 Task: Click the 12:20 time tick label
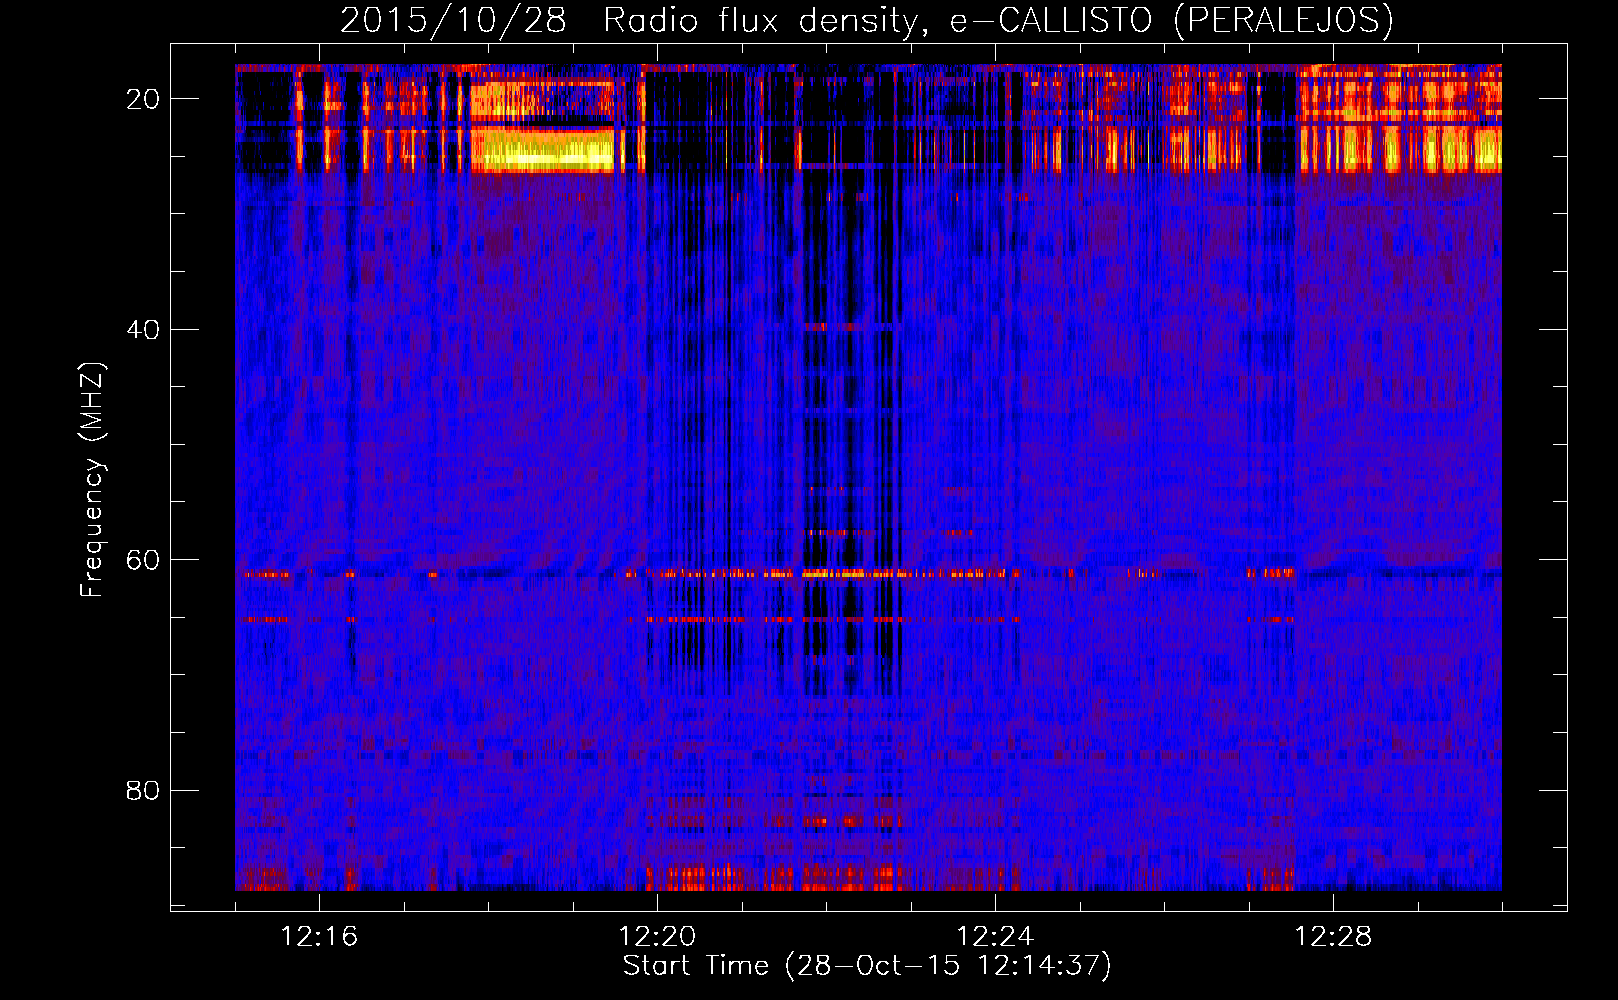[x=657, y=936]
